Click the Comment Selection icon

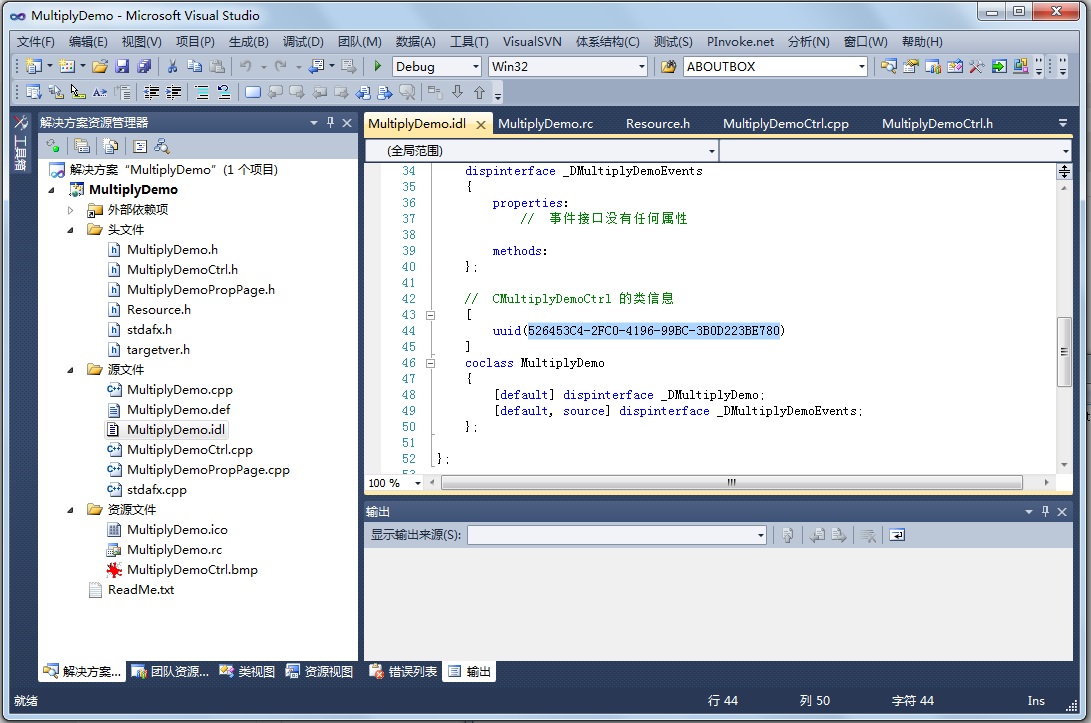tap(202, 92)
